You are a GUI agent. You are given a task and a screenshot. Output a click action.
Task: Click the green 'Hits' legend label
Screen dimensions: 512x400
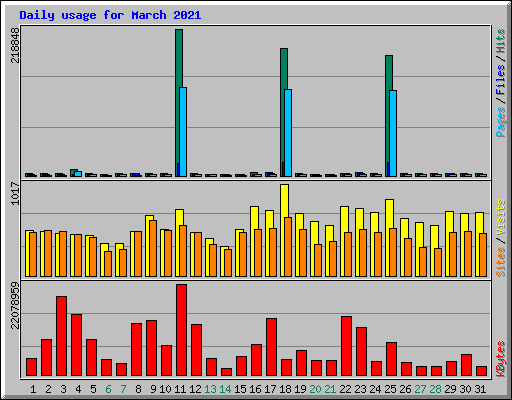[x=501, y=41]
